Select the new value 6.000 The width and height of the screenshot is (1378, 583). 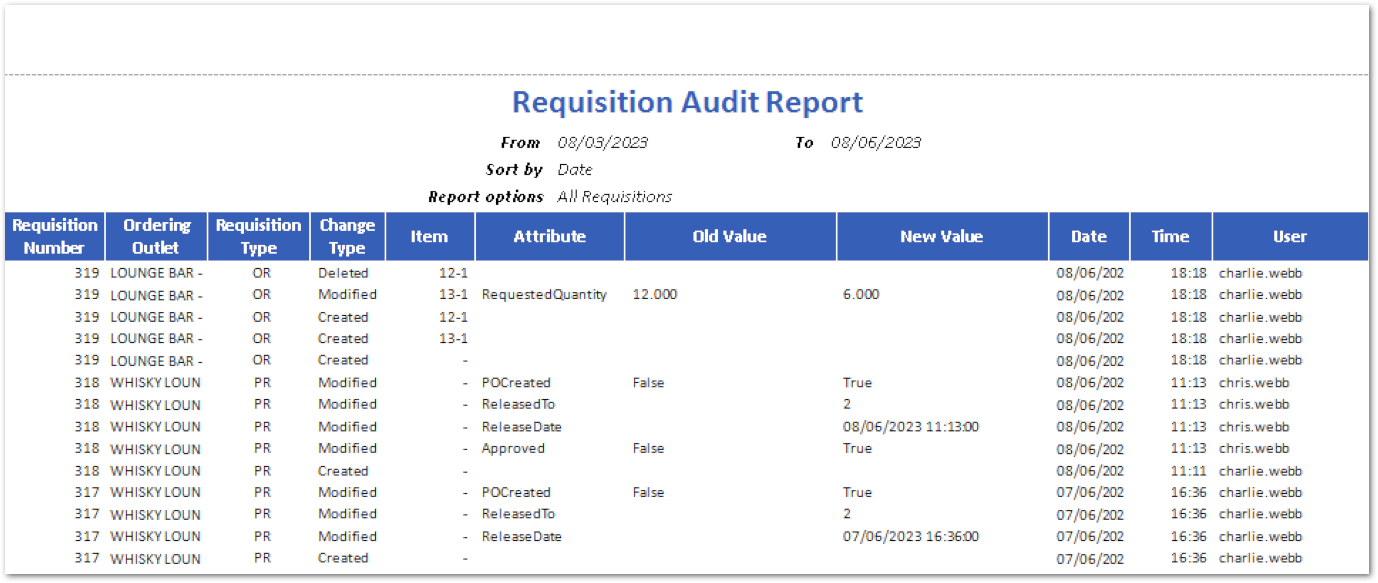tap(861, 295)
